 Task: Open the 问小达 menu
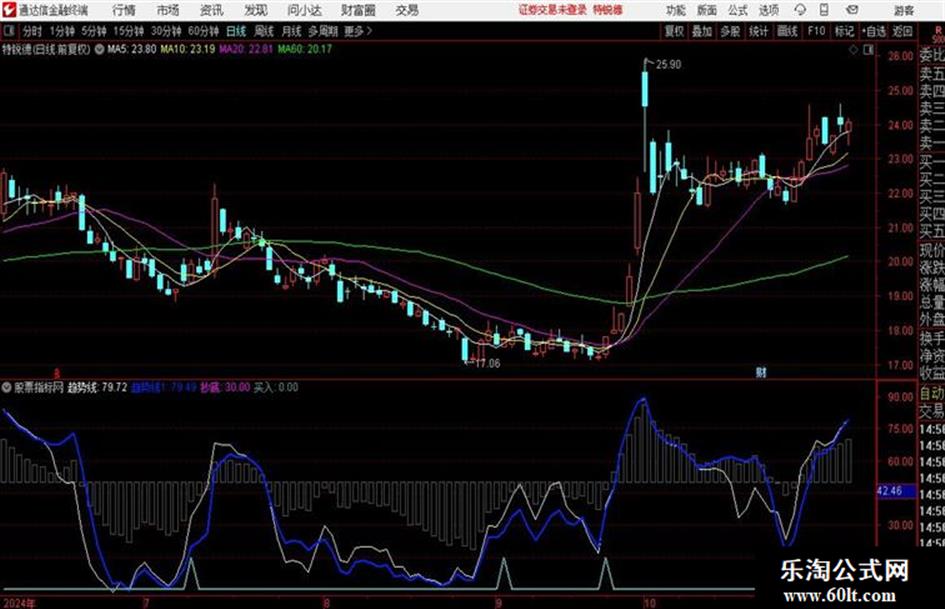304,10
